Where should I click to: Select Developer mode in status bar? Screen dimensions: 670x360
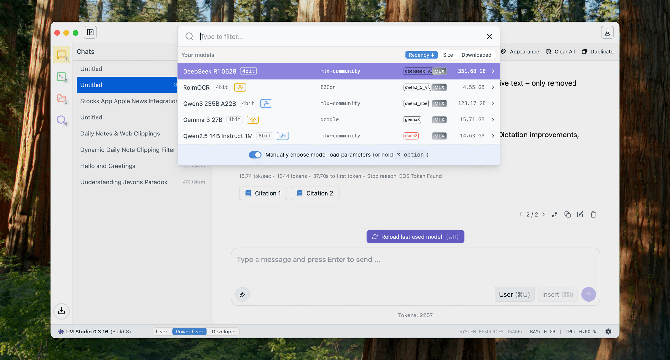coord(223,331)
